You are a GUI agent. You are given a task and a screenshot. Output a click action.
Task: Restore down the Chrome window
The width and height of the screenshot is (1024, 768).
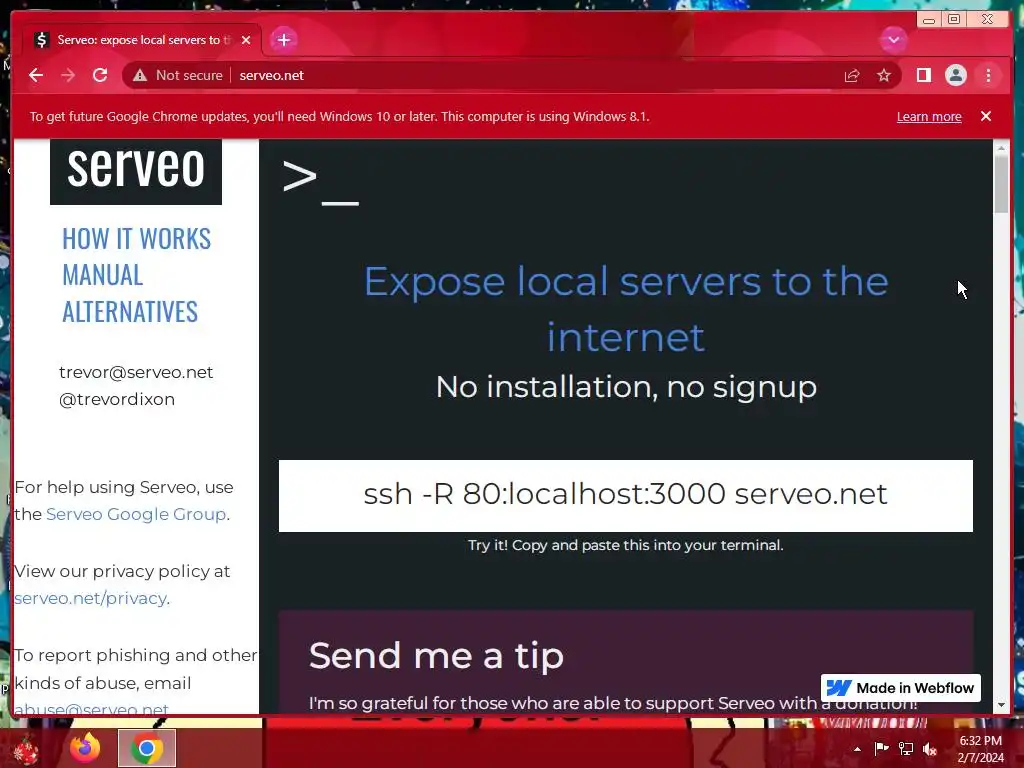[954, 20]
